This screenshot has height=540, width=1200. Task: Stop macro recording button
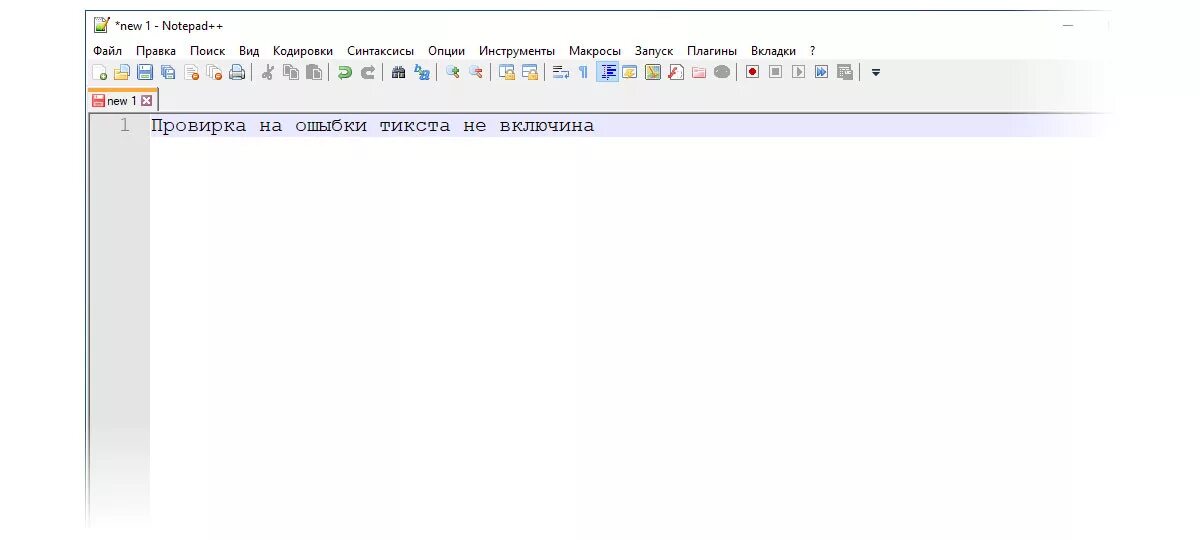[776, 72]
